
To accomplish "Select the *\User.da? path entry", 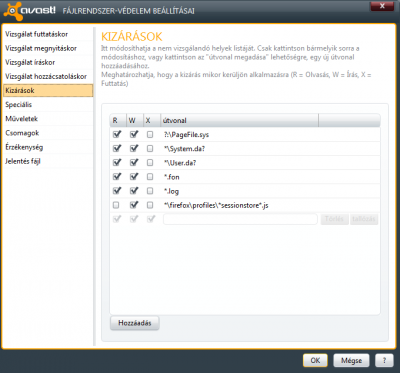I will point(180,163).
